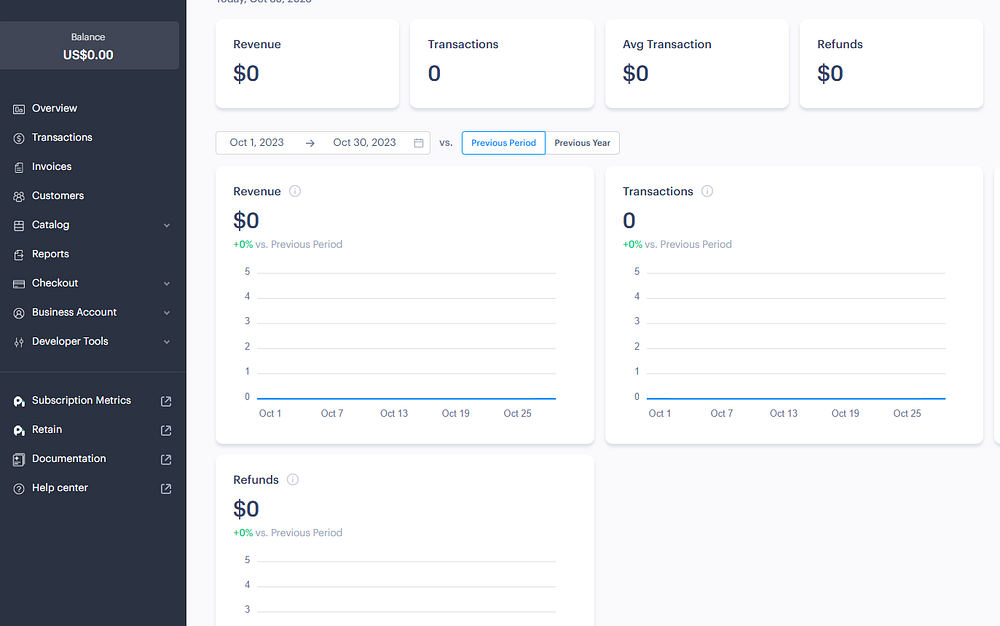Switch comparison to Previous Year
The width and height of the screenshot is (1000, 626).
click(582, 143)
